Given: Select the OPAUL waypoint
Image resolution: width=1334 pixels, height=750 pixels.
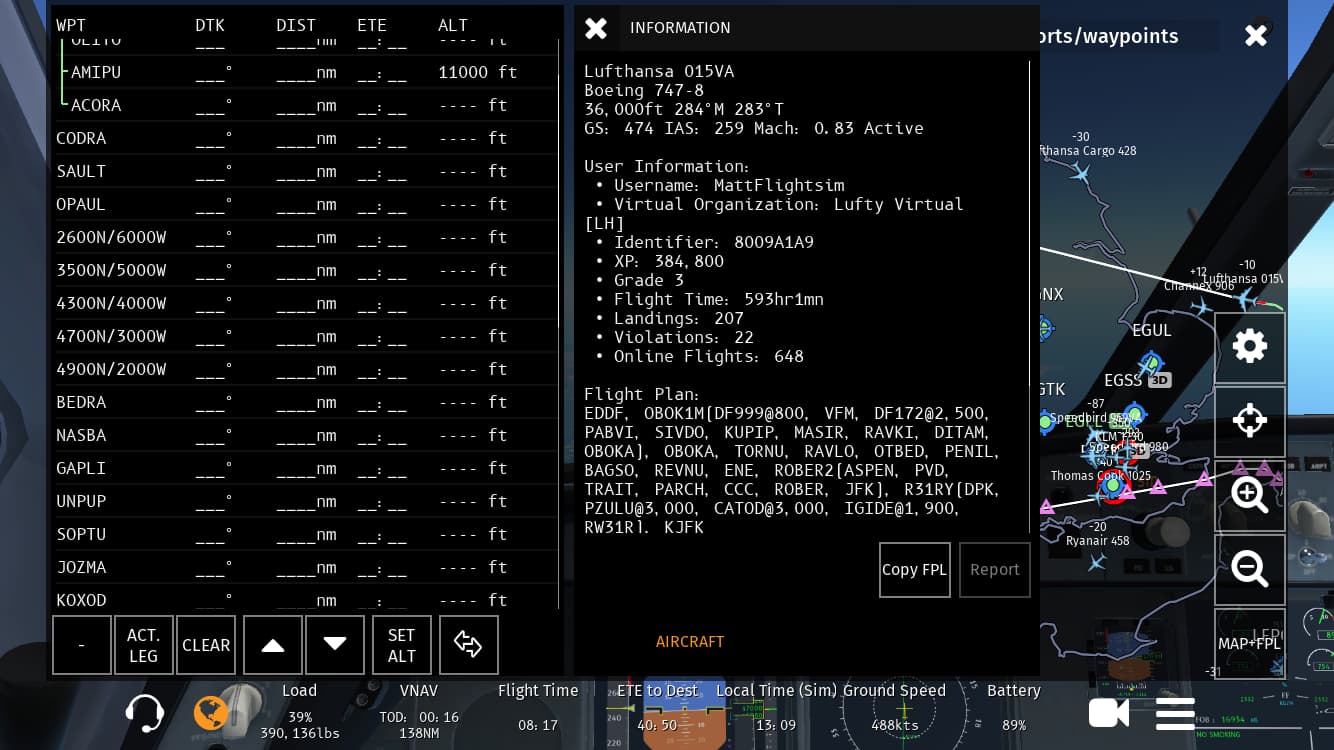Looking at the screenshot, I should click(305, 204).
